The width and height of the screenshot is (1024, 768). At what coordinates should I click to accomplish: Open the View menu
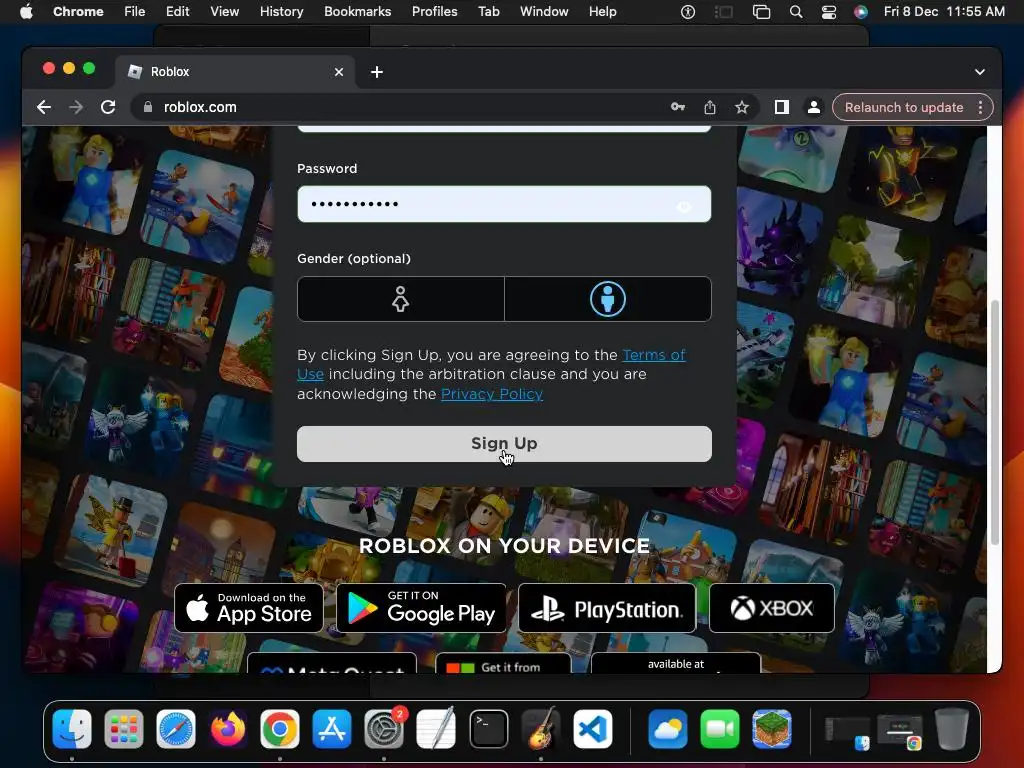tap(224, 11)
